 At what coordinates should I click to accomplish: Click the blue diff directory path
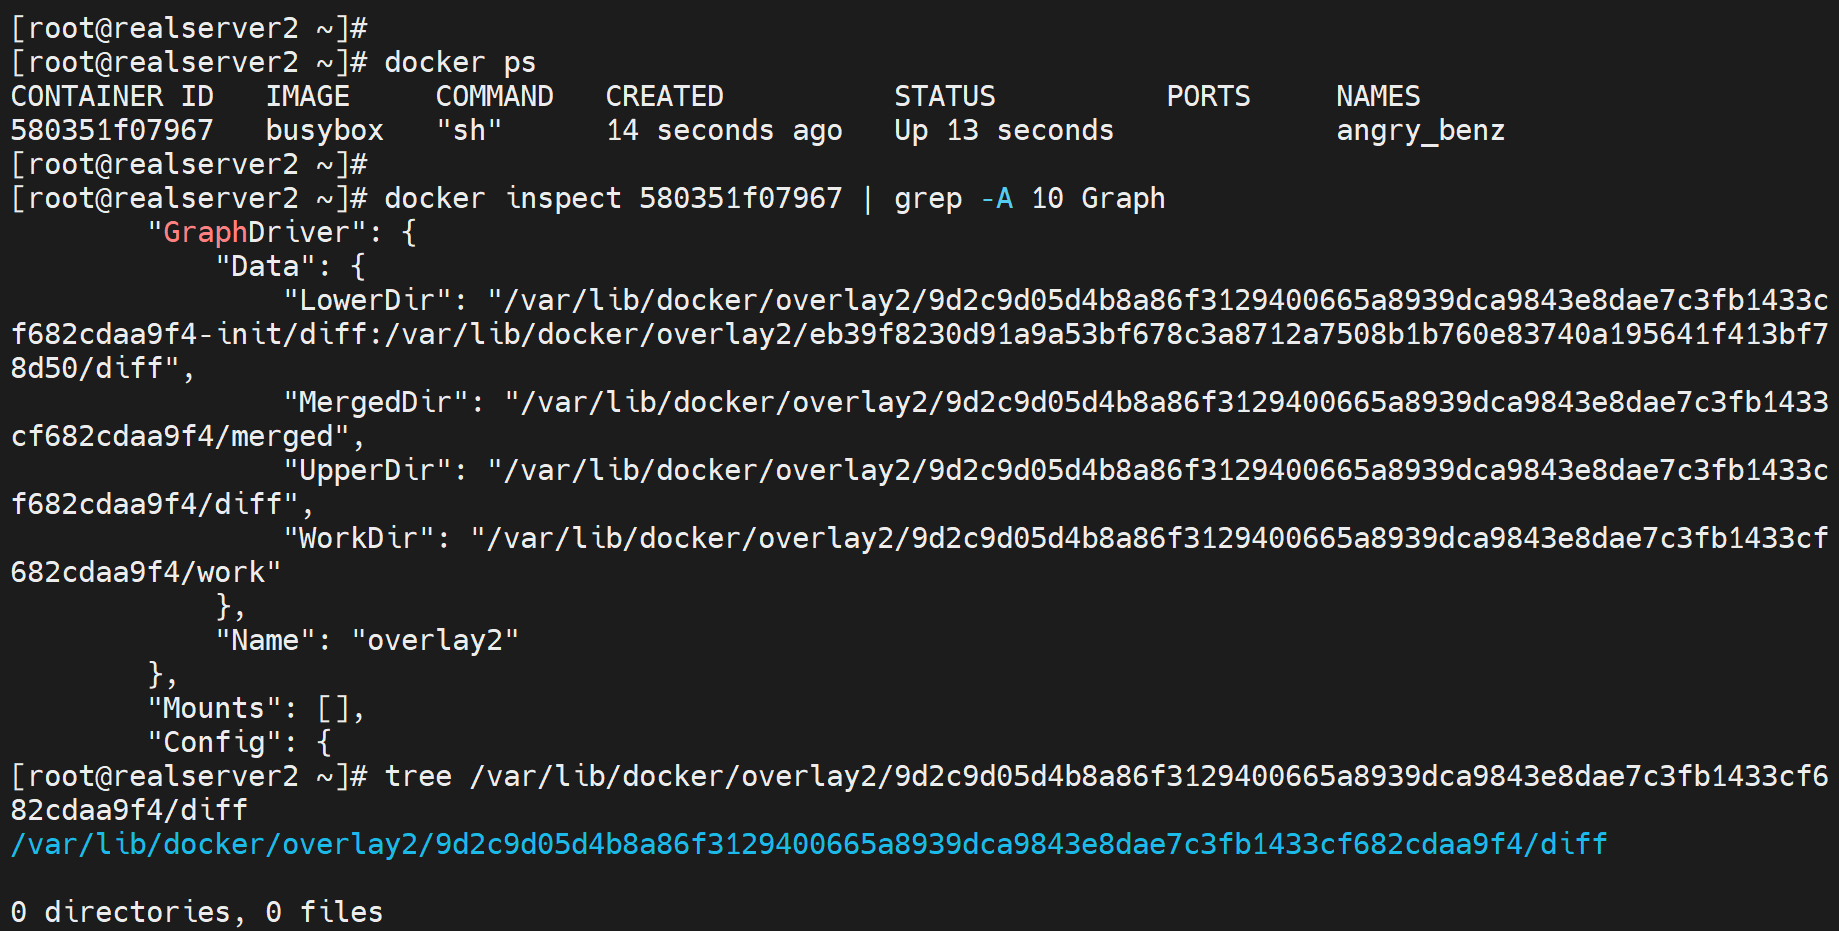coord(808,845)
